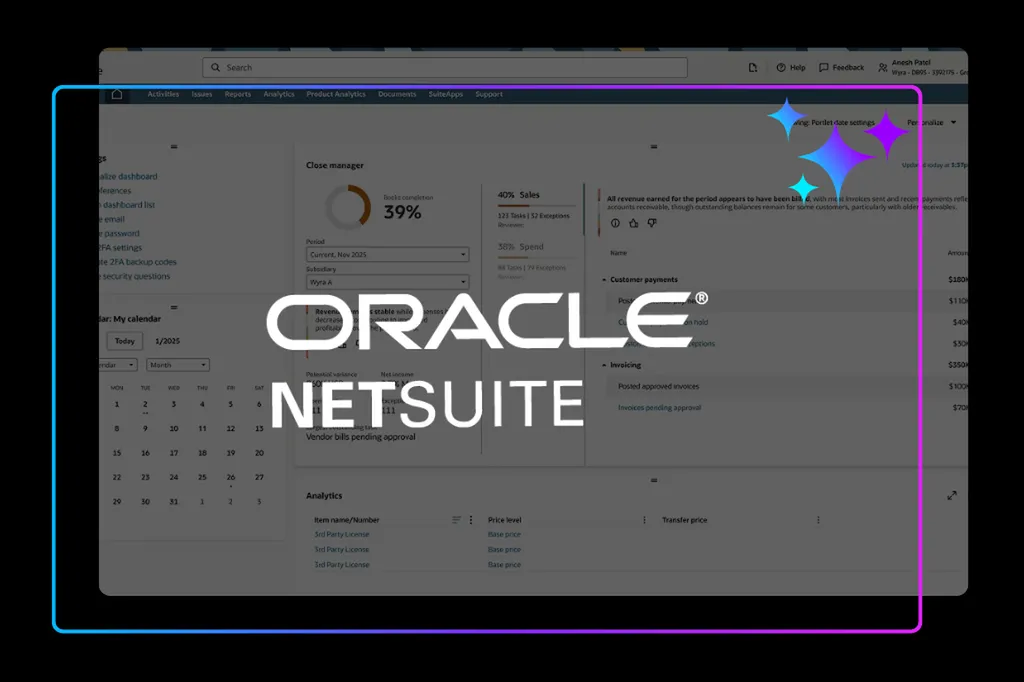Open the dashboard list link in settings
The width and height of the screenshot is (1024, 682).
[127, 204]
